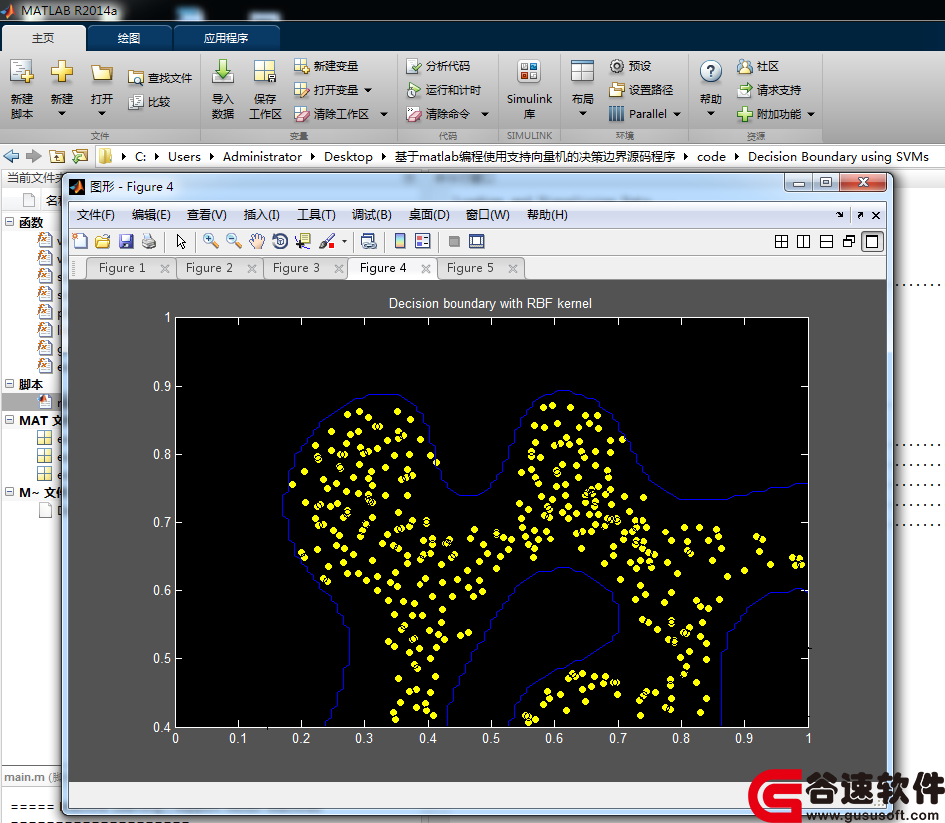This screenshot has height=823, width=945.
Task: Select the Pan hand tool
Action: (257, 242)
